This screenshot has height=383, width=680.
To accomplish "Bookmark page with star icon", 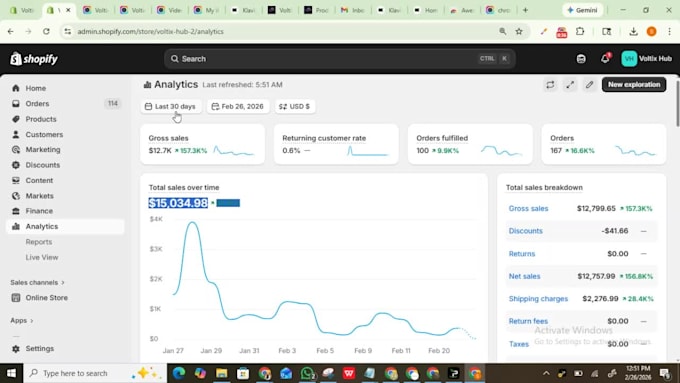I will pos(519,32).
